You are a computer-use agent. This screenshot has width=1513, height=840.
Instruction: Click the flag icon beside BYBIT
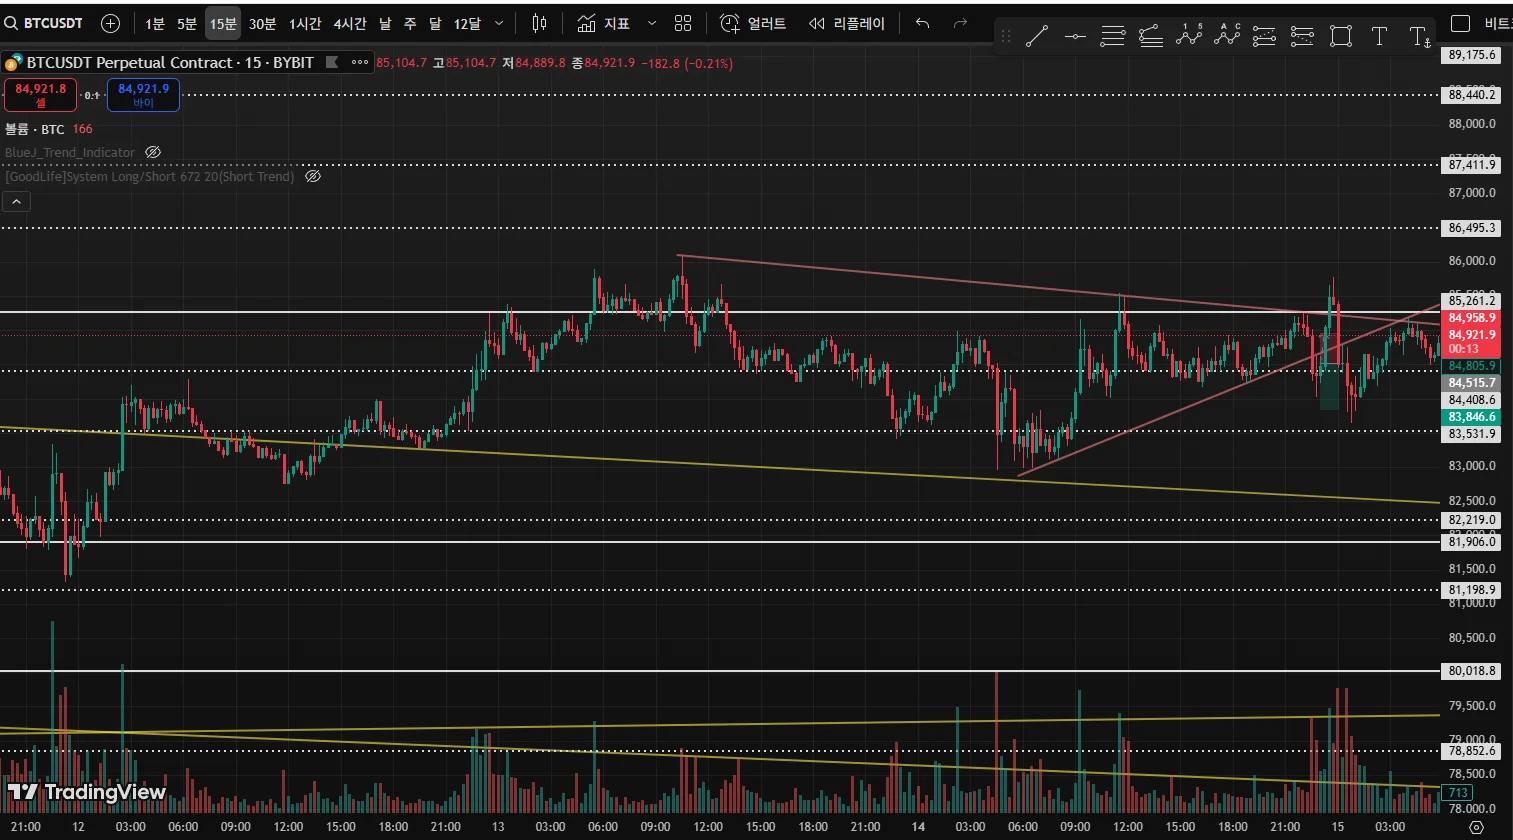[x=332, y=62]
